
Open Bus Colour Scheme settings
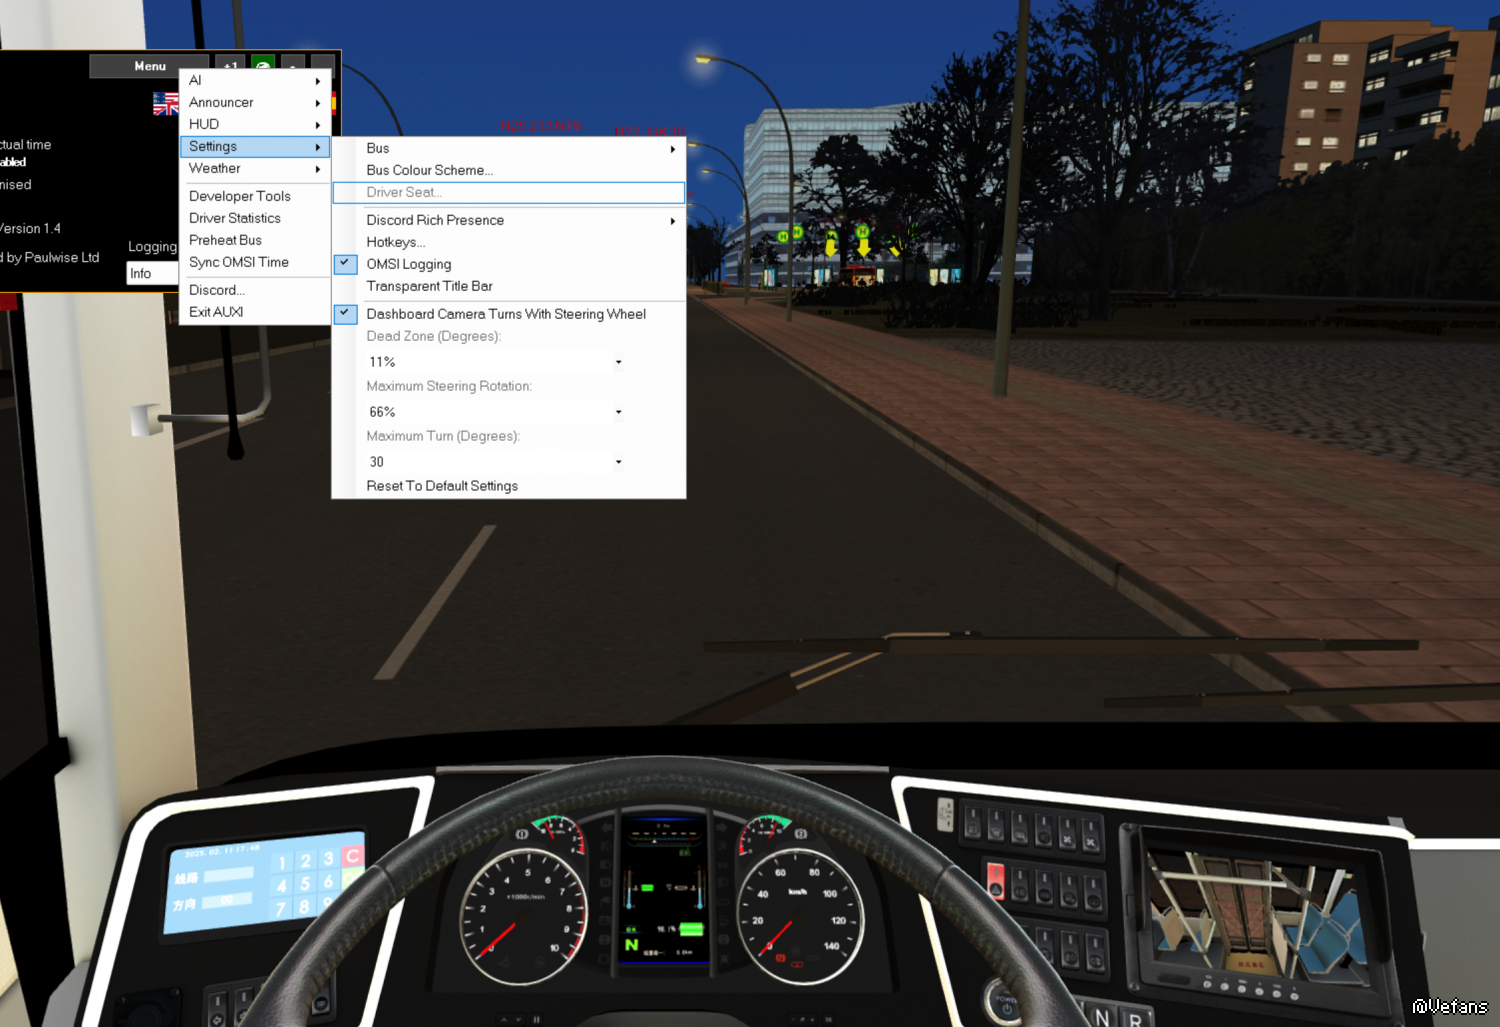(509, 170)
